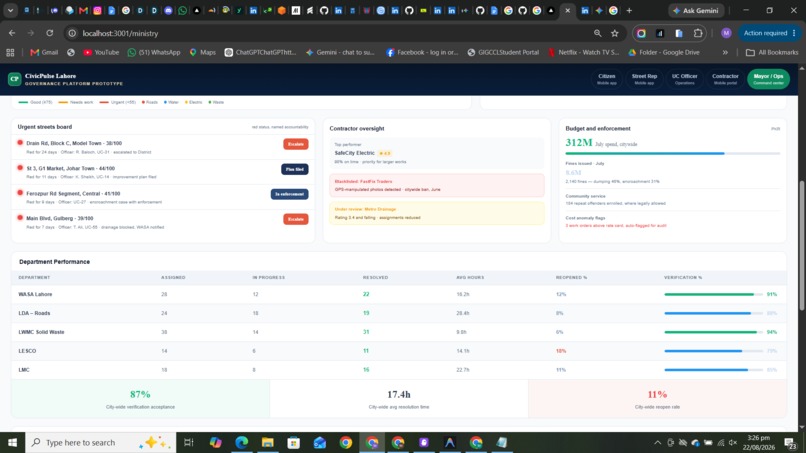Show hidden system tray icons

(657, 442)
